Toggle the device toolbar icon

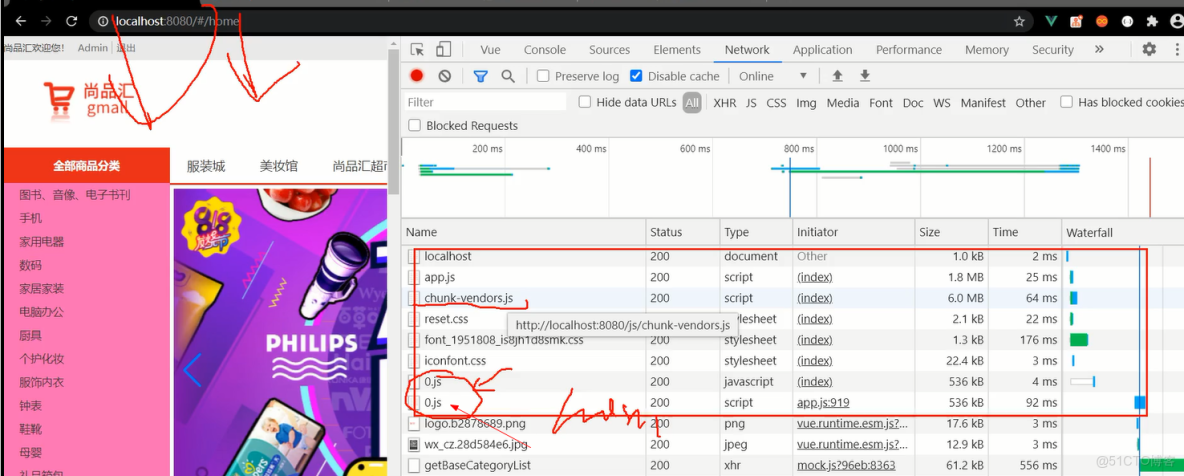coord(443,50)
